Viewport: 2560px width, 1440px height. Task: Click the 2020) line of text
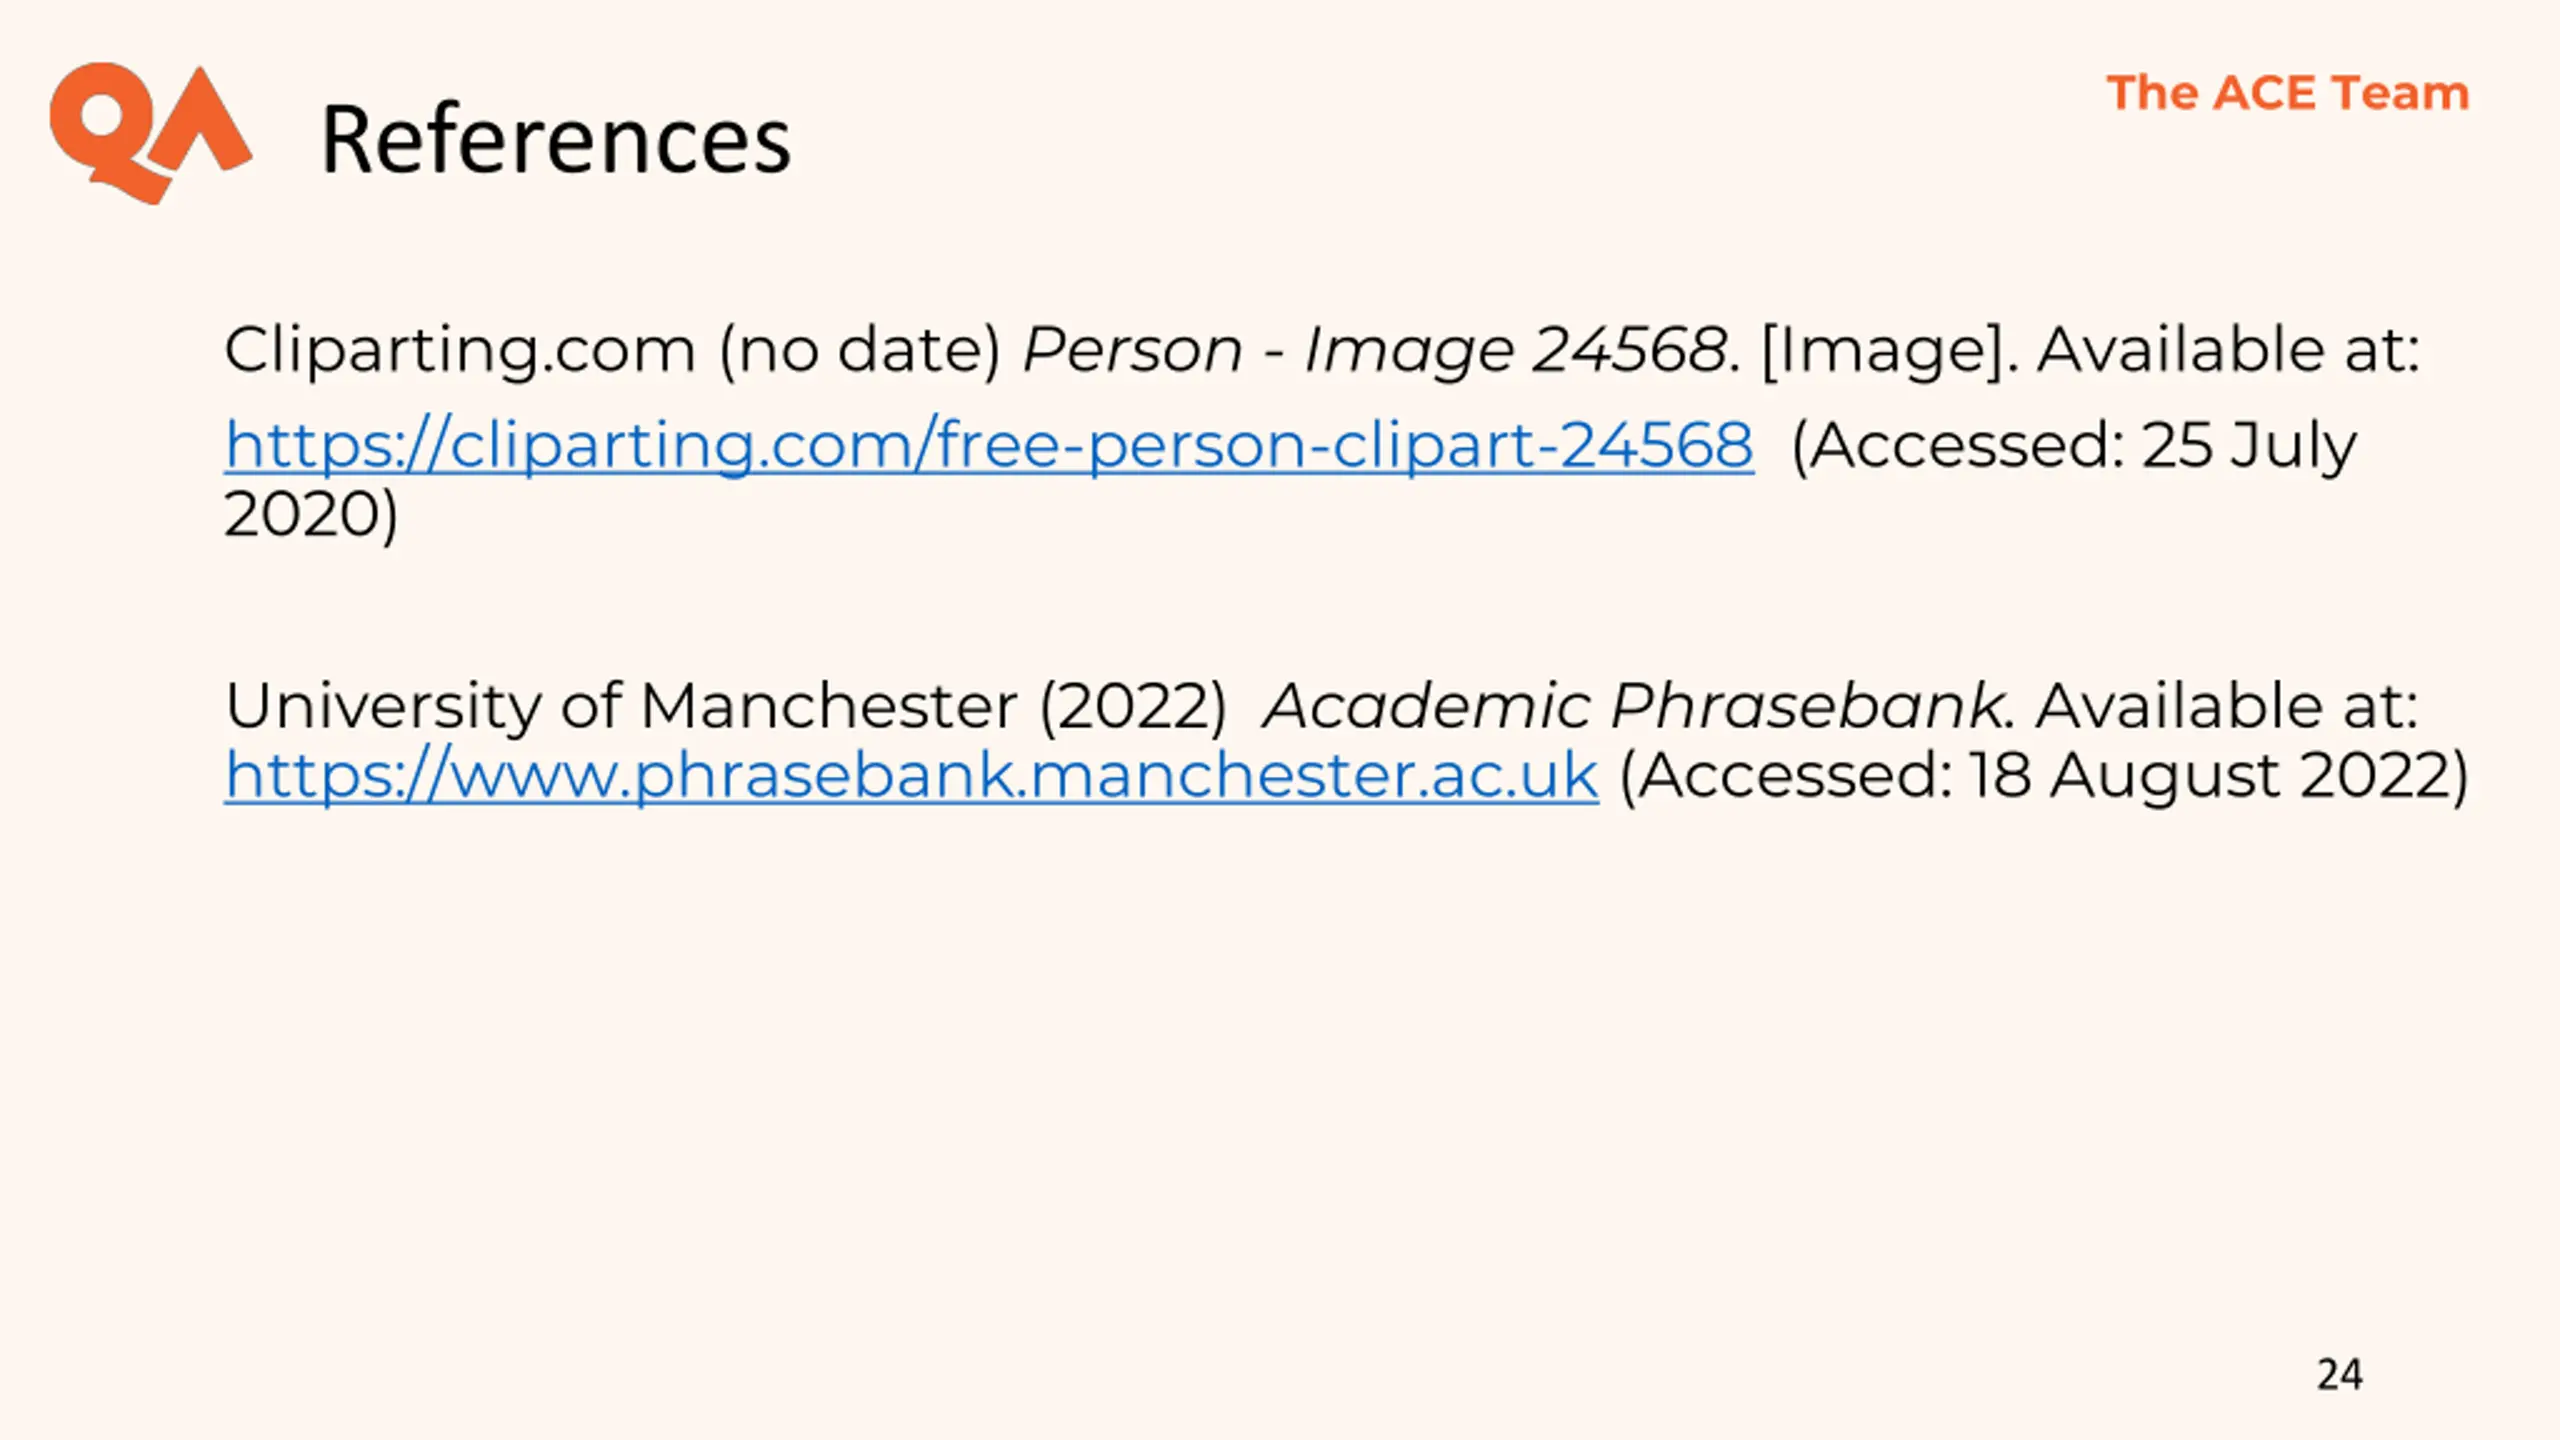pos(311,515)
